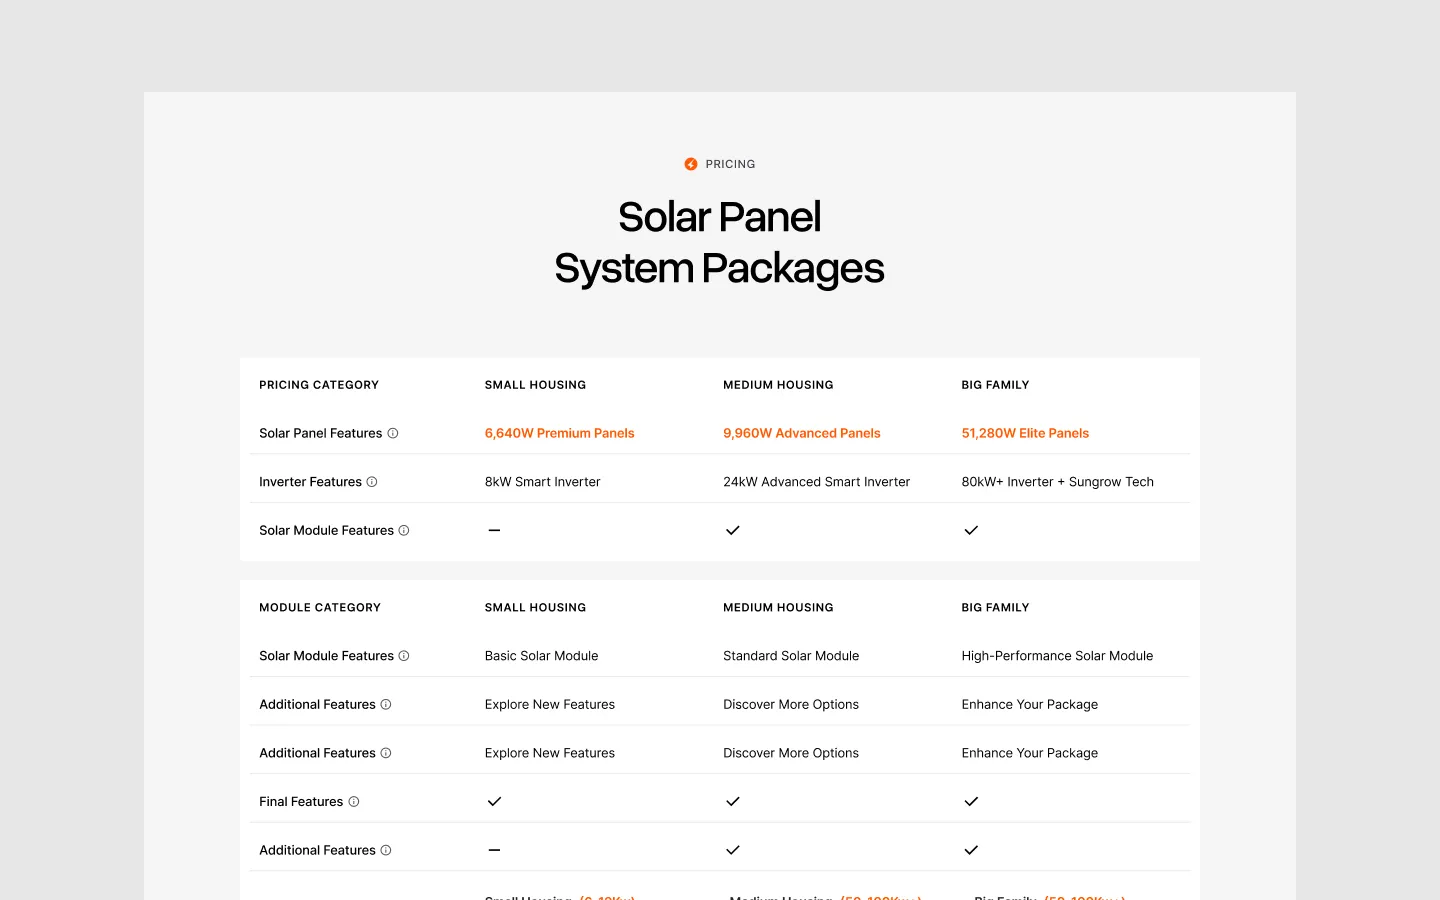Click Small Housing dash in pricing Solar Module row

494,530
